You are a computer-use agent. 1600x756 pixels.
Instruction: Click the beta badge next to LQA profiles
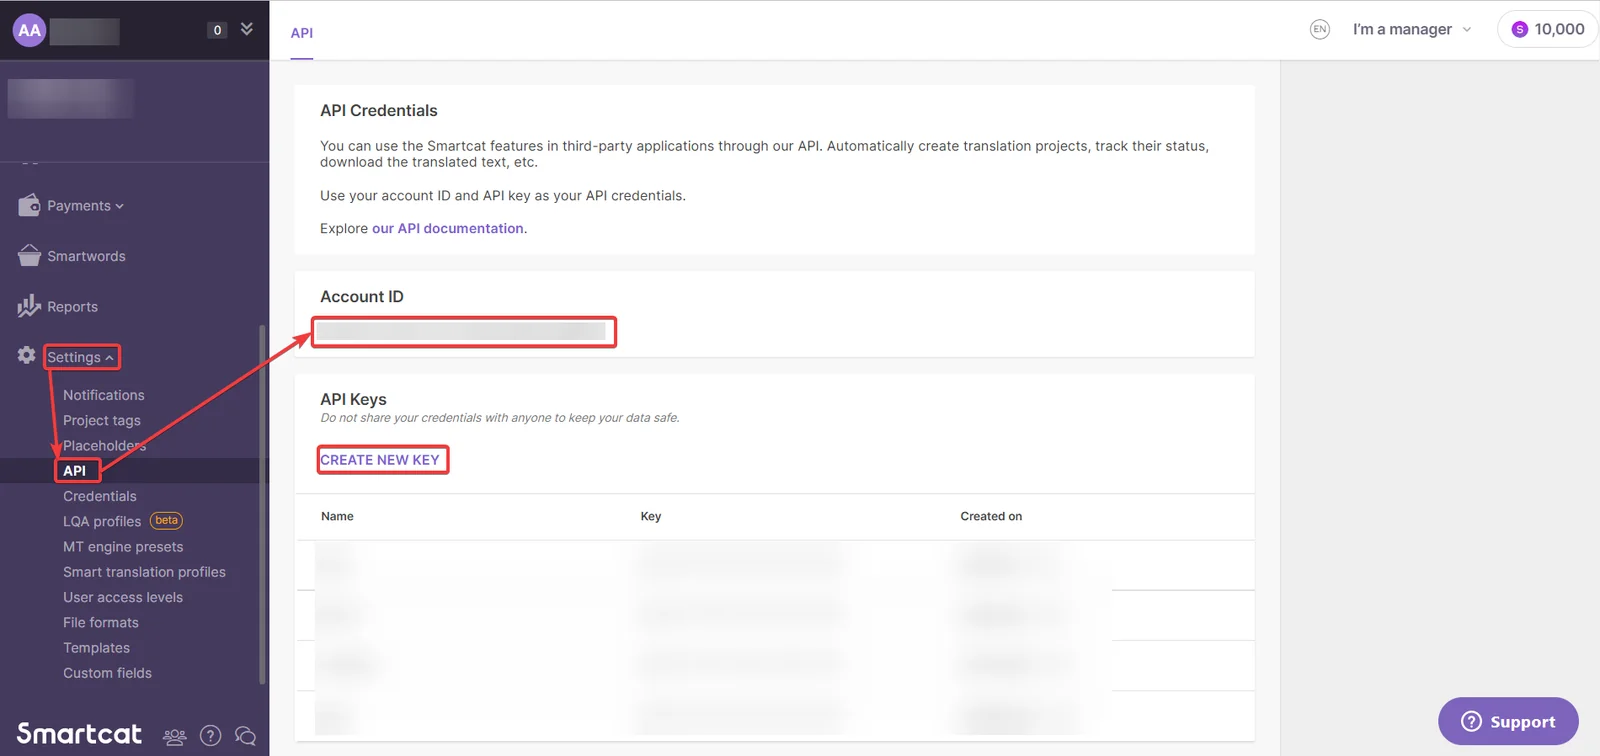(166, 520)
